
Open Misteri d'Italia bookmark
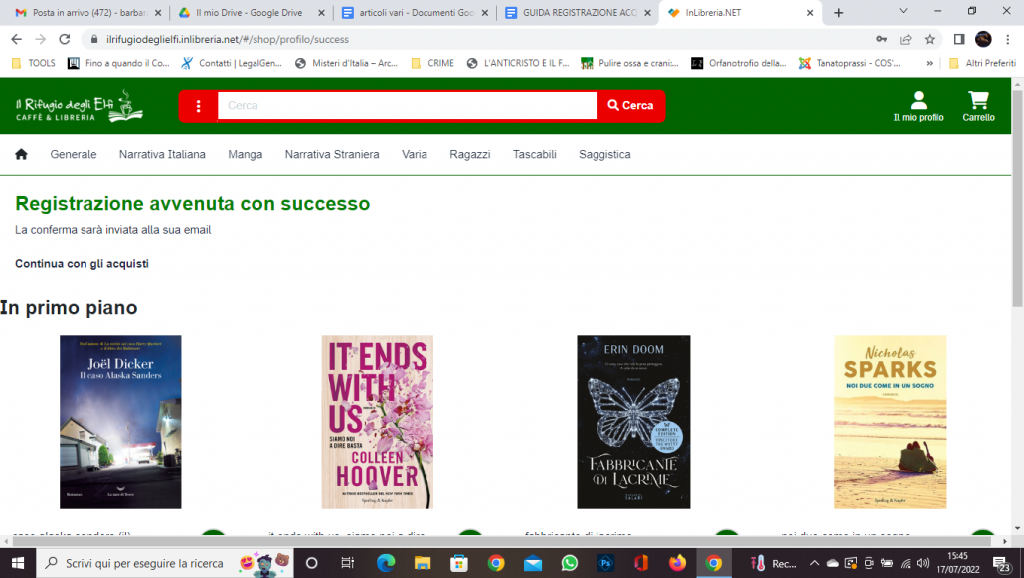pyautogui.click(x=346, y=63)
